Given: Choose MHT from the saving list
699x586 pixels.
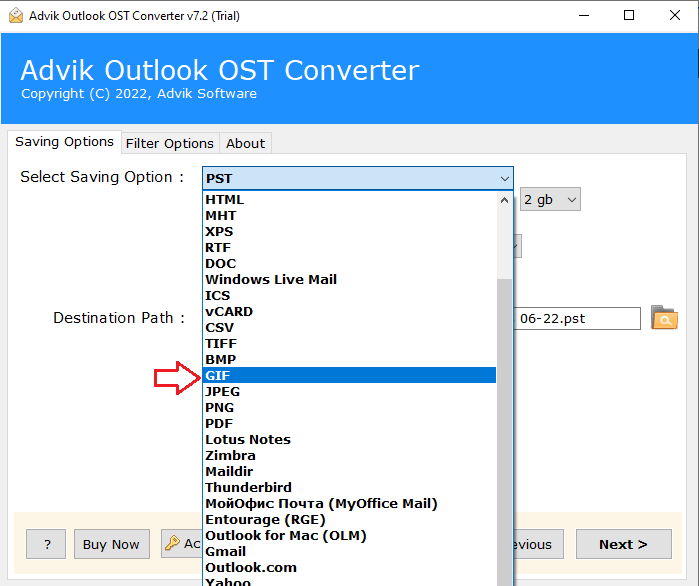Looking at the screenshot, I should tap(350, 216).
